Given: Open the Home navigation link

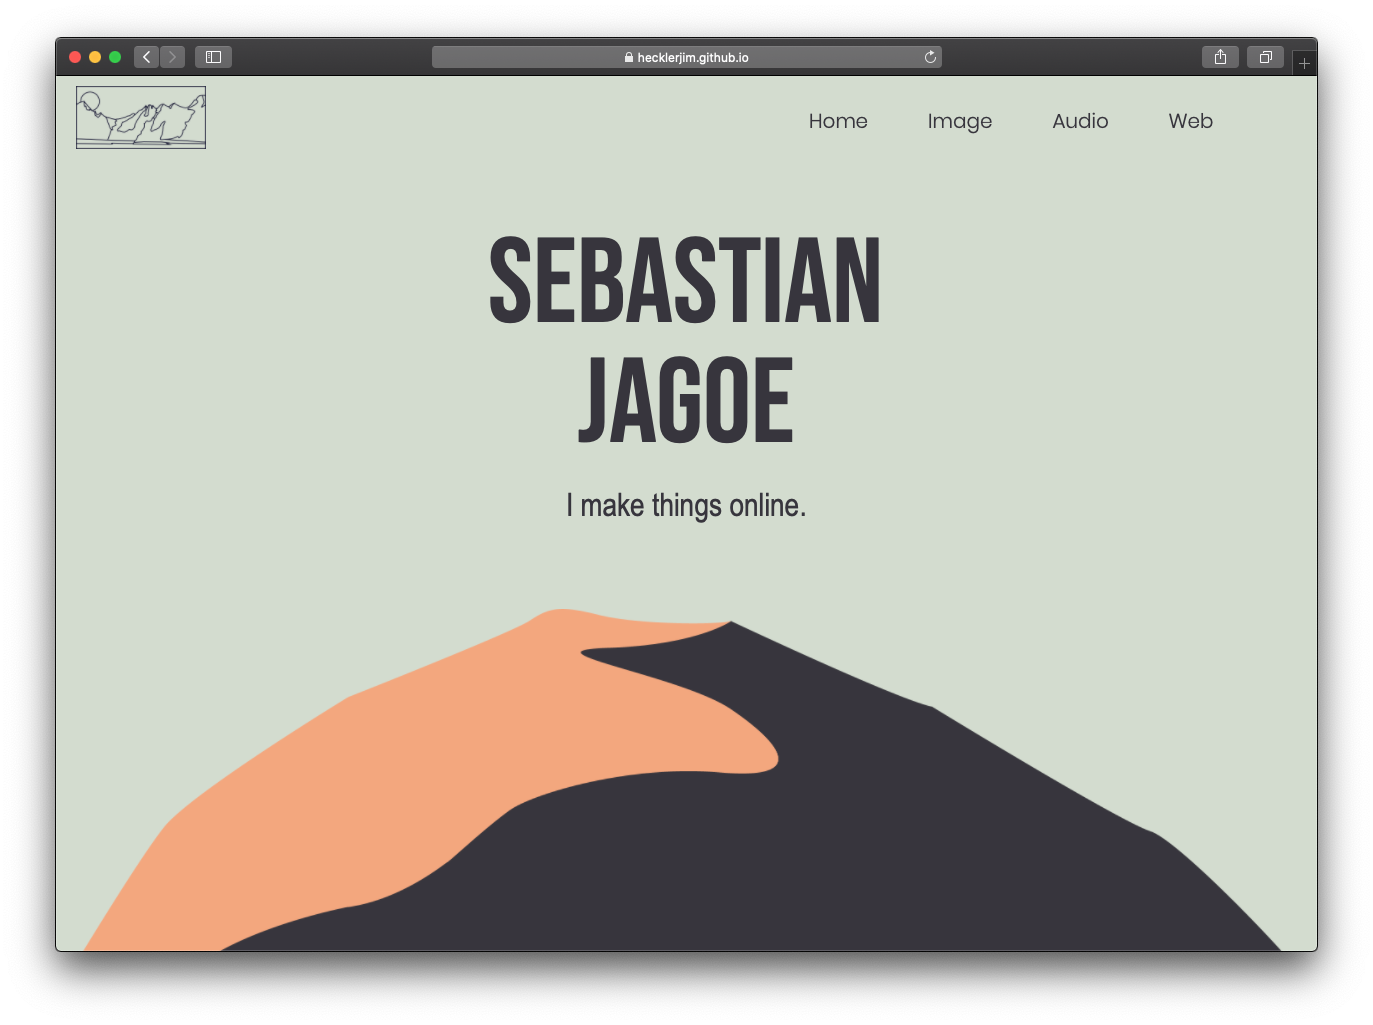Looking at the screenshot, I should [838, 121].
